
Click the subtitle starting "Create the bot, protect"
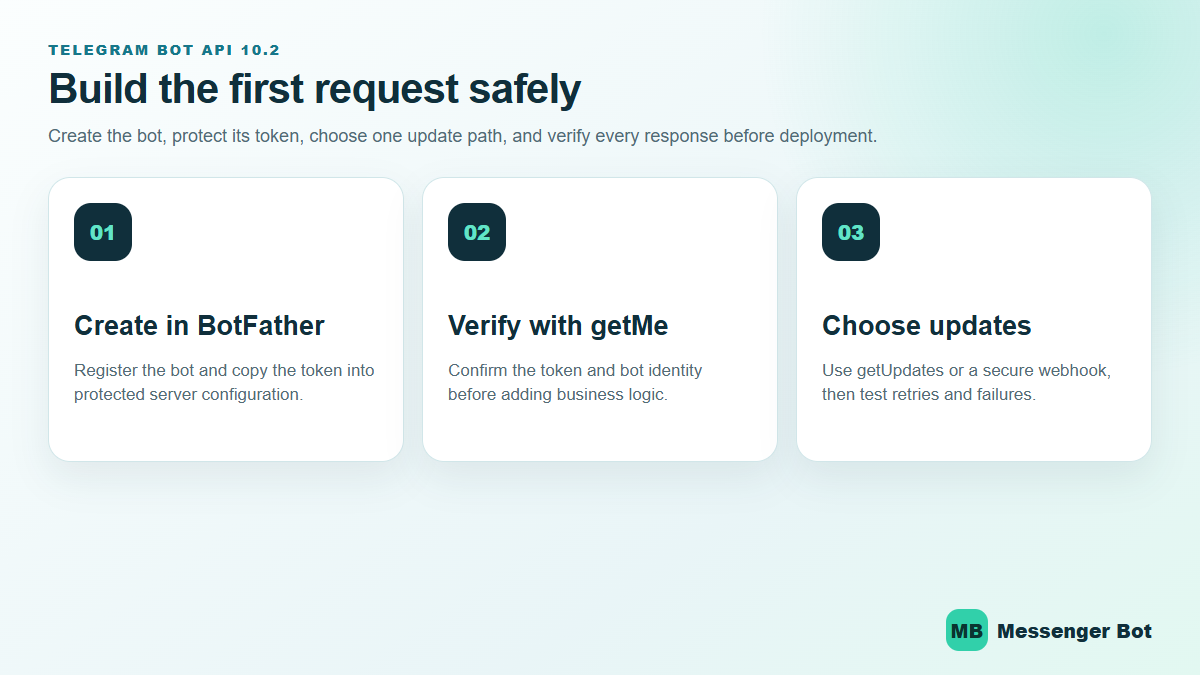[463, 136]
